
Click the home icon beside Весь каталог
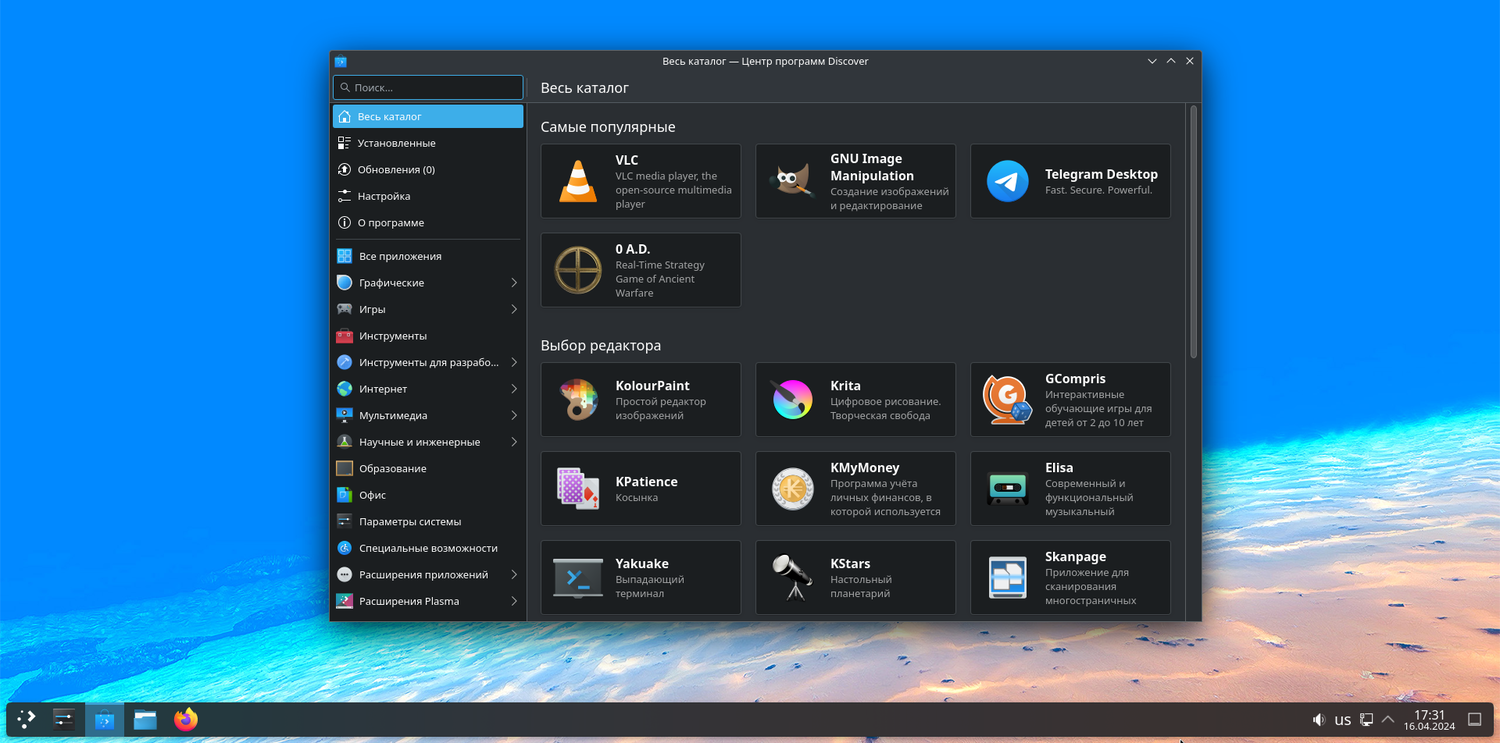345,116
